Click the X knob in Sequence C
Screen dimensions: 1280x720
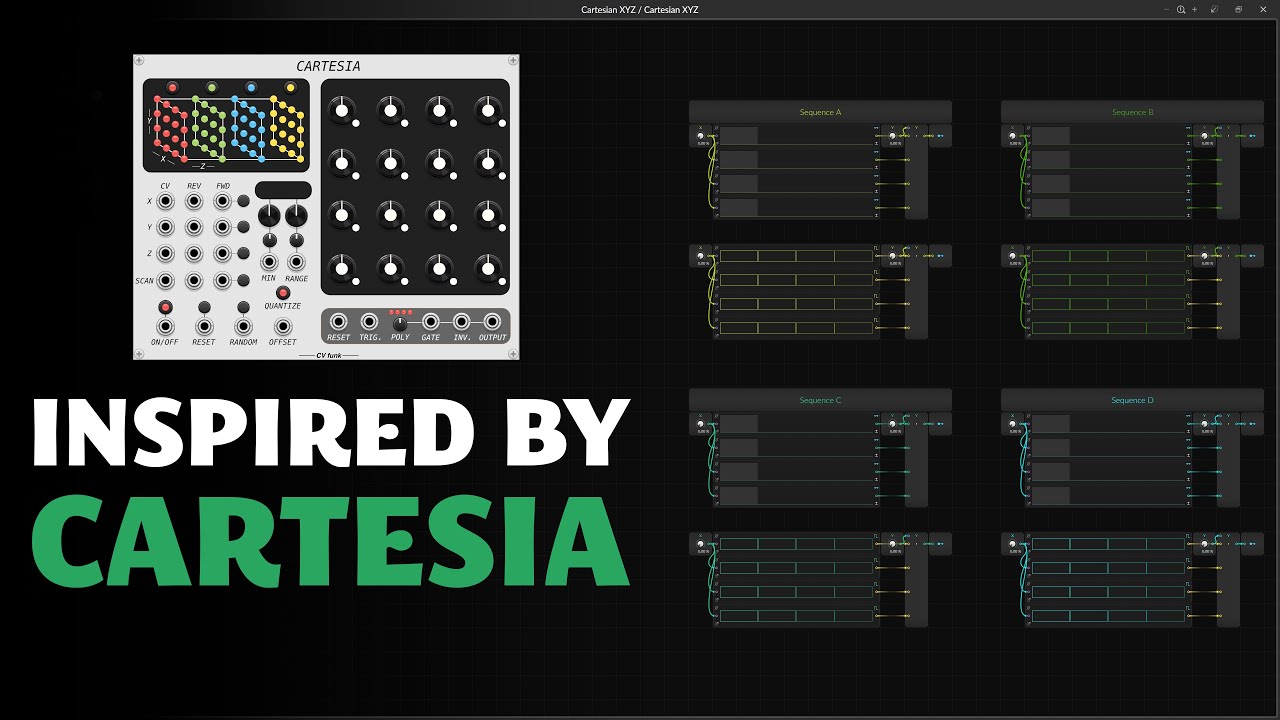click(x=702, y=424)
